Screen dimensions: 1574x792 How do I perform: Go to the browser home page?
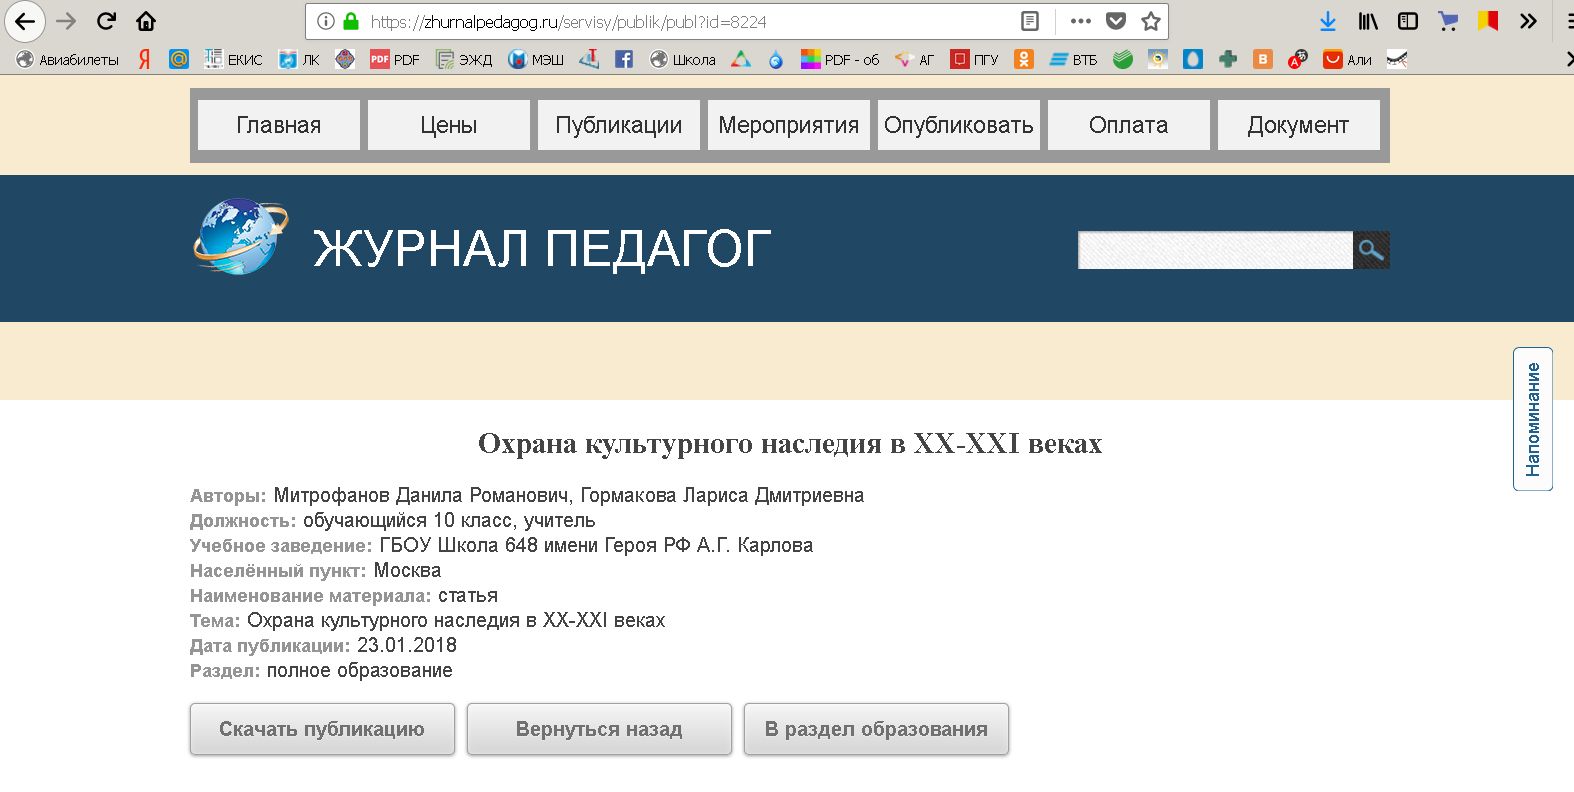[146, 21]
